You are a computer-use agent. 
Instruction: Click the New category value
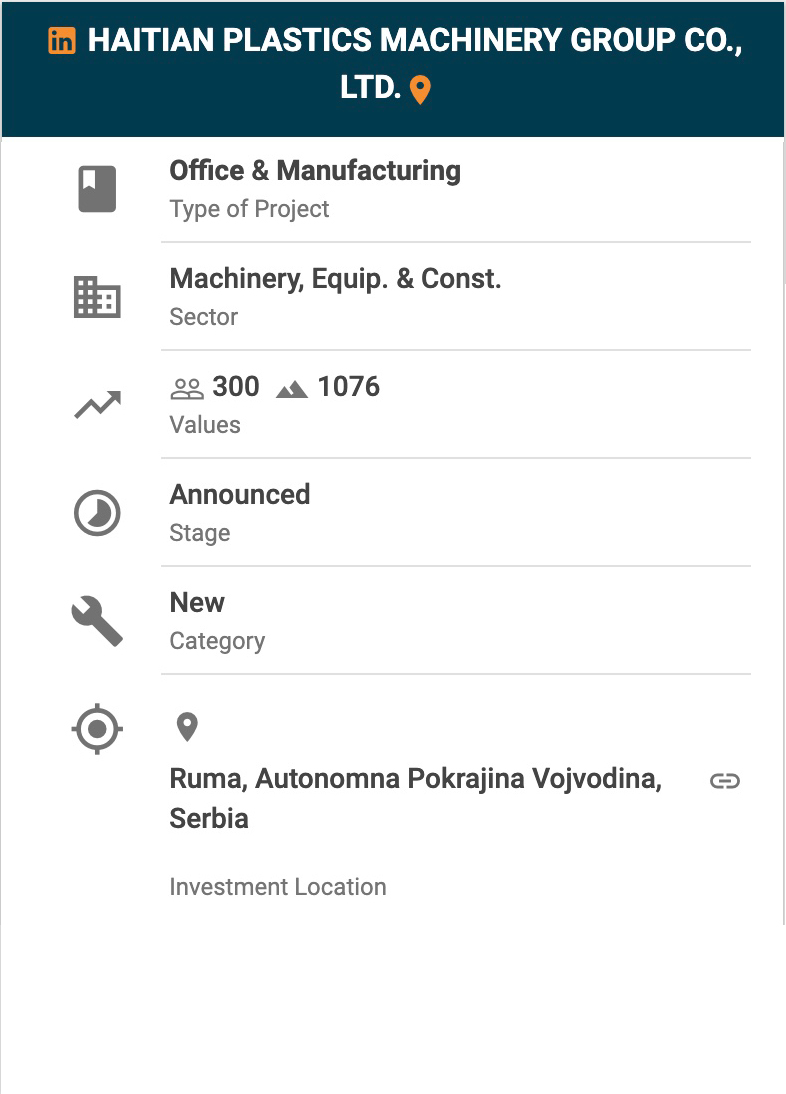197,603
